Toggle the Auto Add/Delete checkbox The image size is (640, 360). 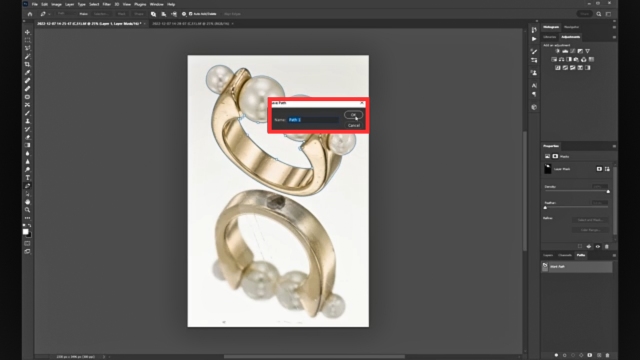pos(191,14)
